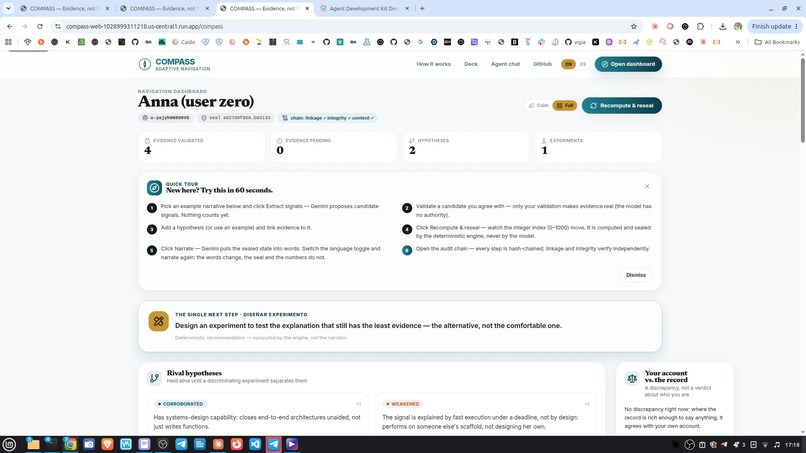Image resolution: width=806 pixels, height=453 pixels.
Task: Dismiss the quick tour
Action: tap(636, 275)
